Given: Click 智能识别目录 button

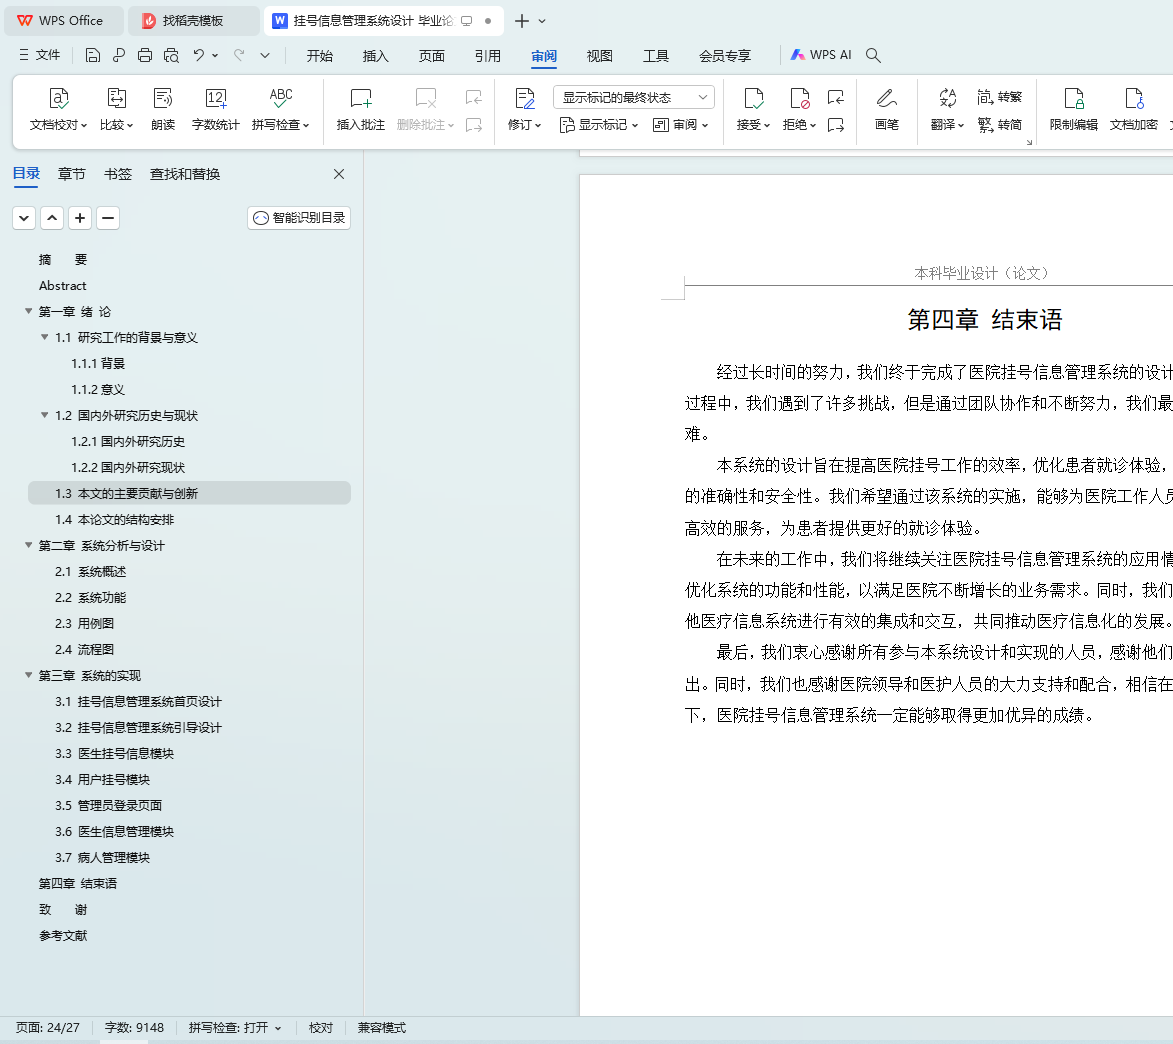Looking at the screenshot, I should (x=299, y=218).
